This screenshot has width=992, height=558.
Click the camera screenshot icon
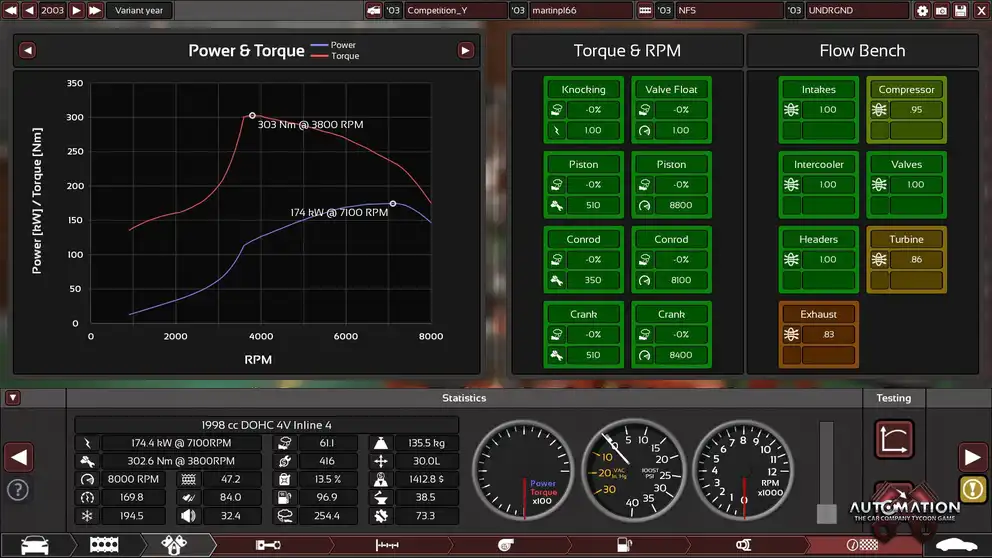point(941,10)
